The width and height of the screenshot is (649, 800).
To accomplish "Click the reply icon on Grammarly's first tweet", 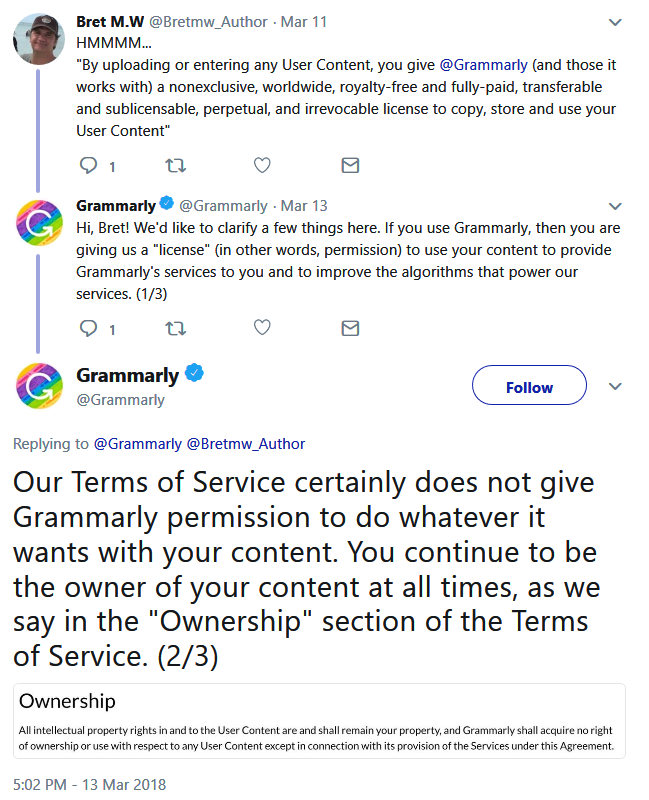I will [x=89, y=328].
